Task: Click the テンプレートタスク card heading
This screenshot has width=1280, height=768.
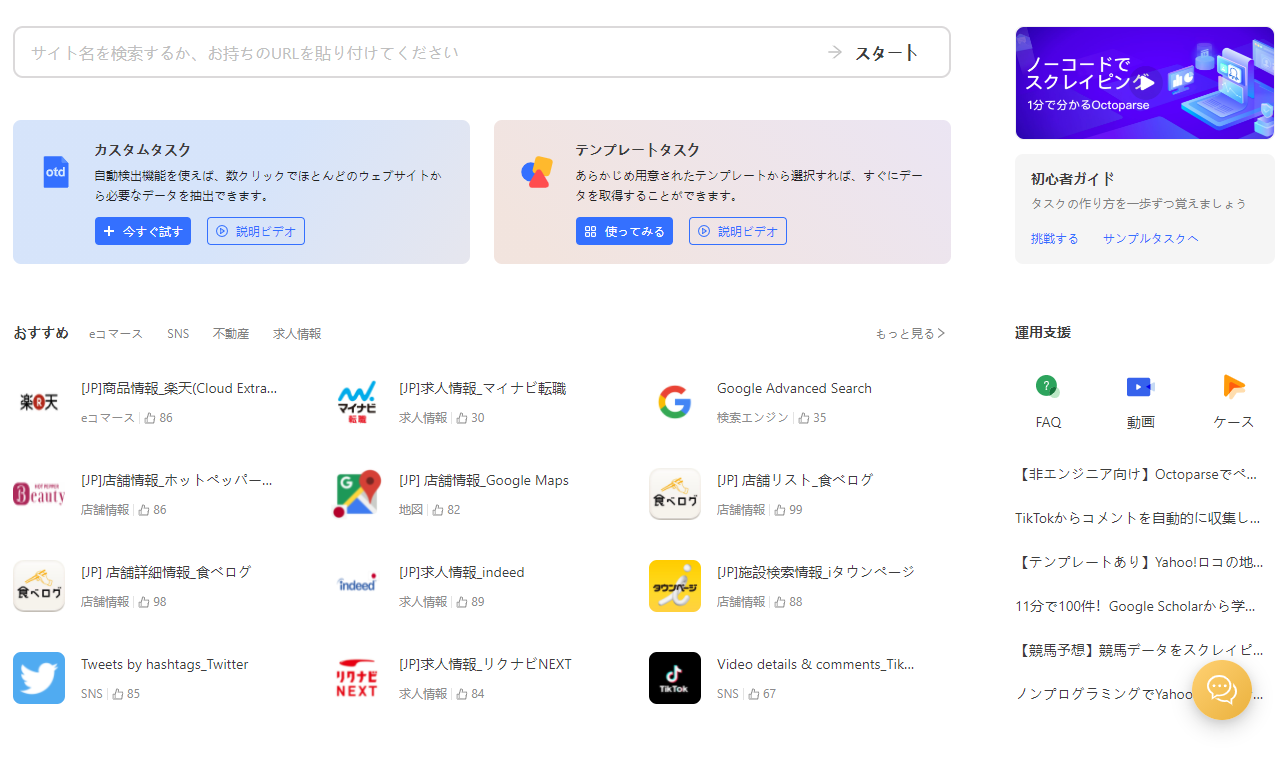Action: pyautogui.click(x=638, y=150)
